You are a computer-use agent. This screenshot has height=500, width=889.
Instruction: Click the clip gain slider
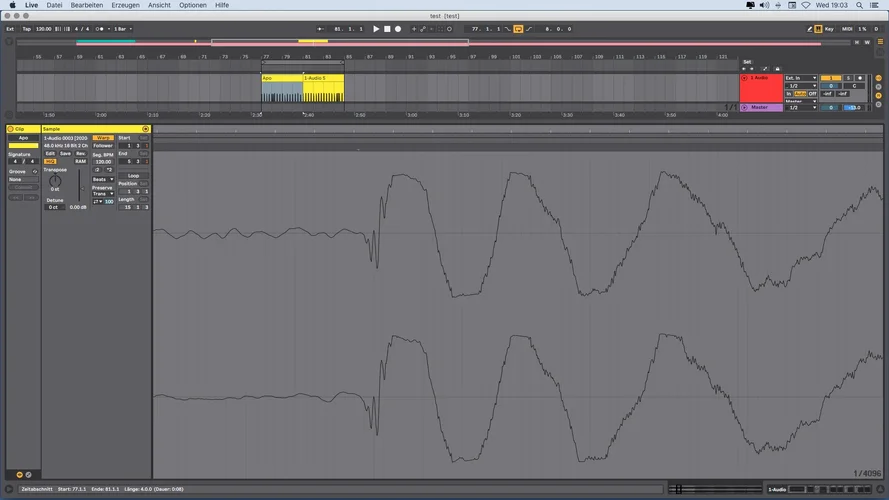tap(80, 185)
